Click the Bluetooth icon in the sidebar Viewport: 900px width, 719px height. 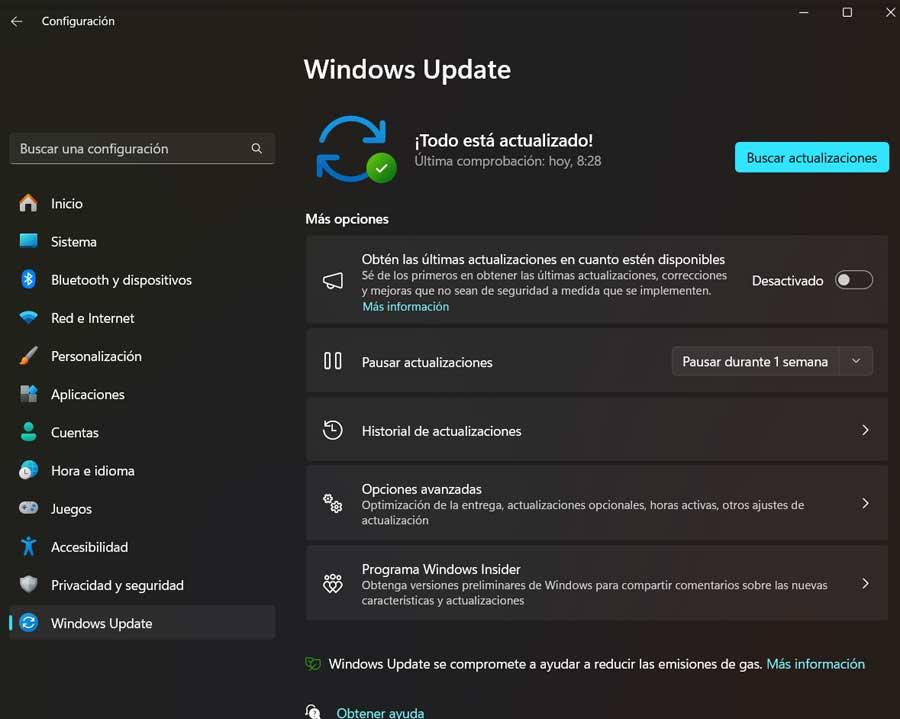(x=28, y=279)
